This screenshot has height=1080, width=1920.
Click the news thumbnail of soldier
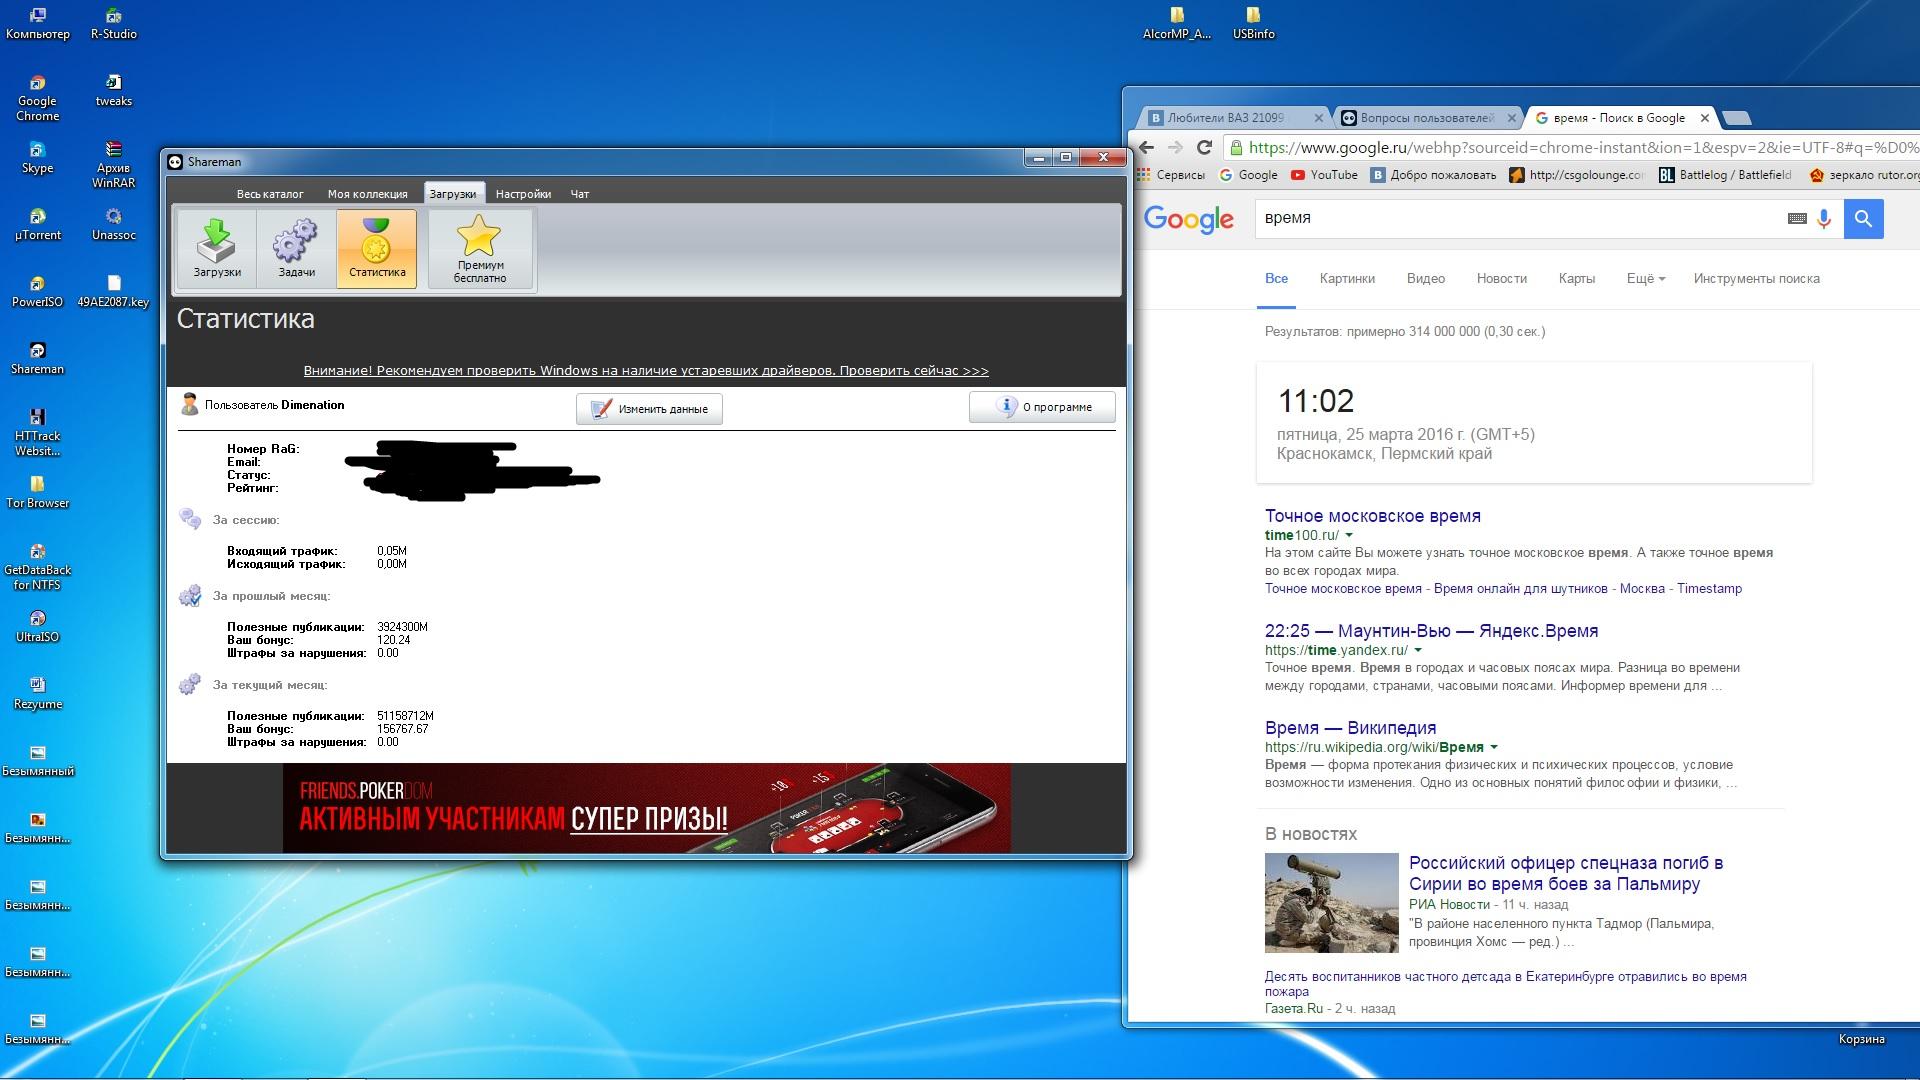click(x=1331, y=903)
